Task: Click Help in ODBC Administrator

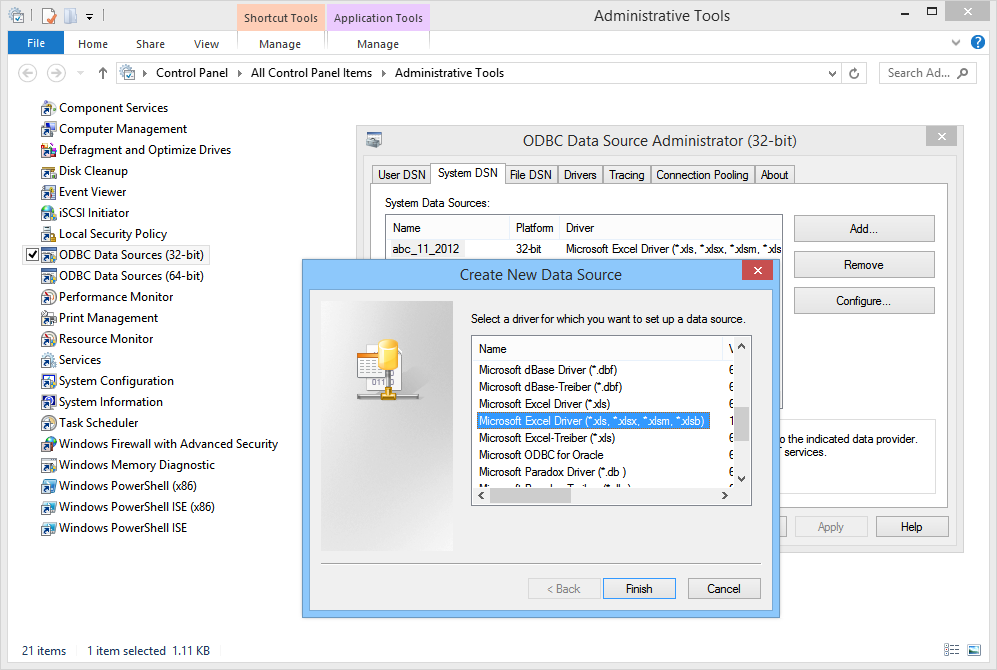Action: (911, 527)
